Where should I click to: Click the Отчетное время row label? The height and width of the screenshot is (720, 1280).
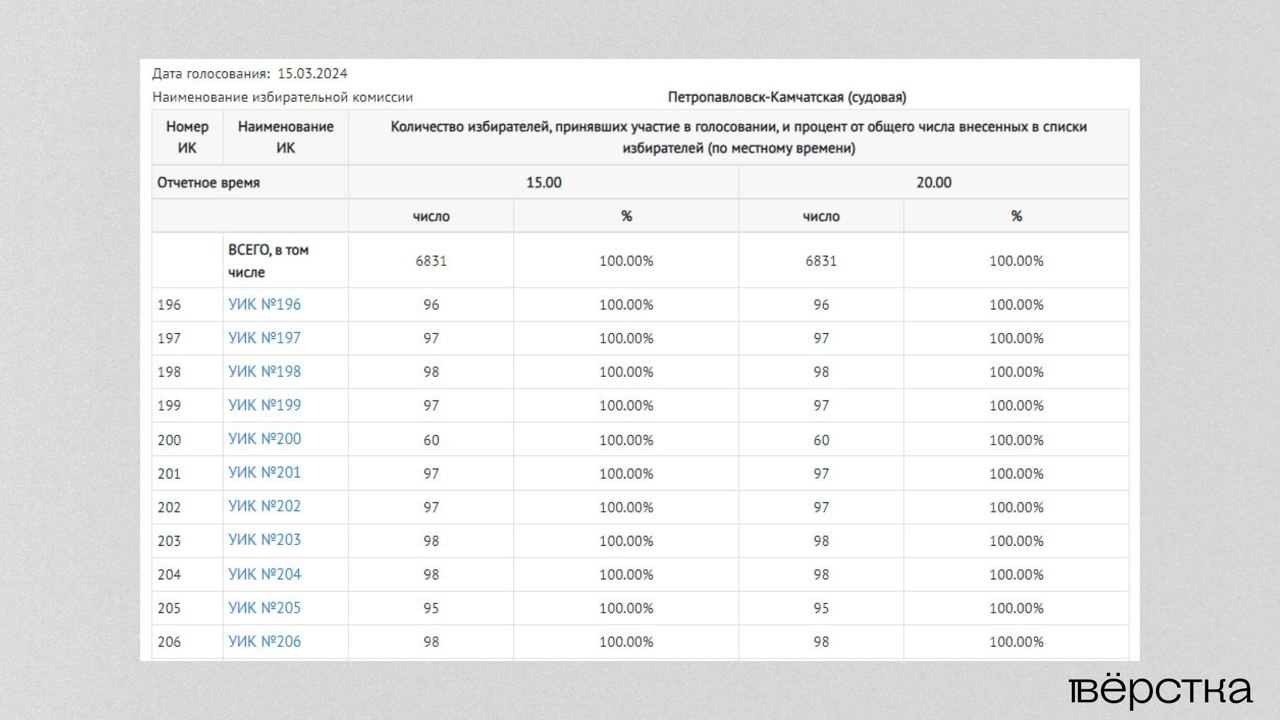point(208,183)
